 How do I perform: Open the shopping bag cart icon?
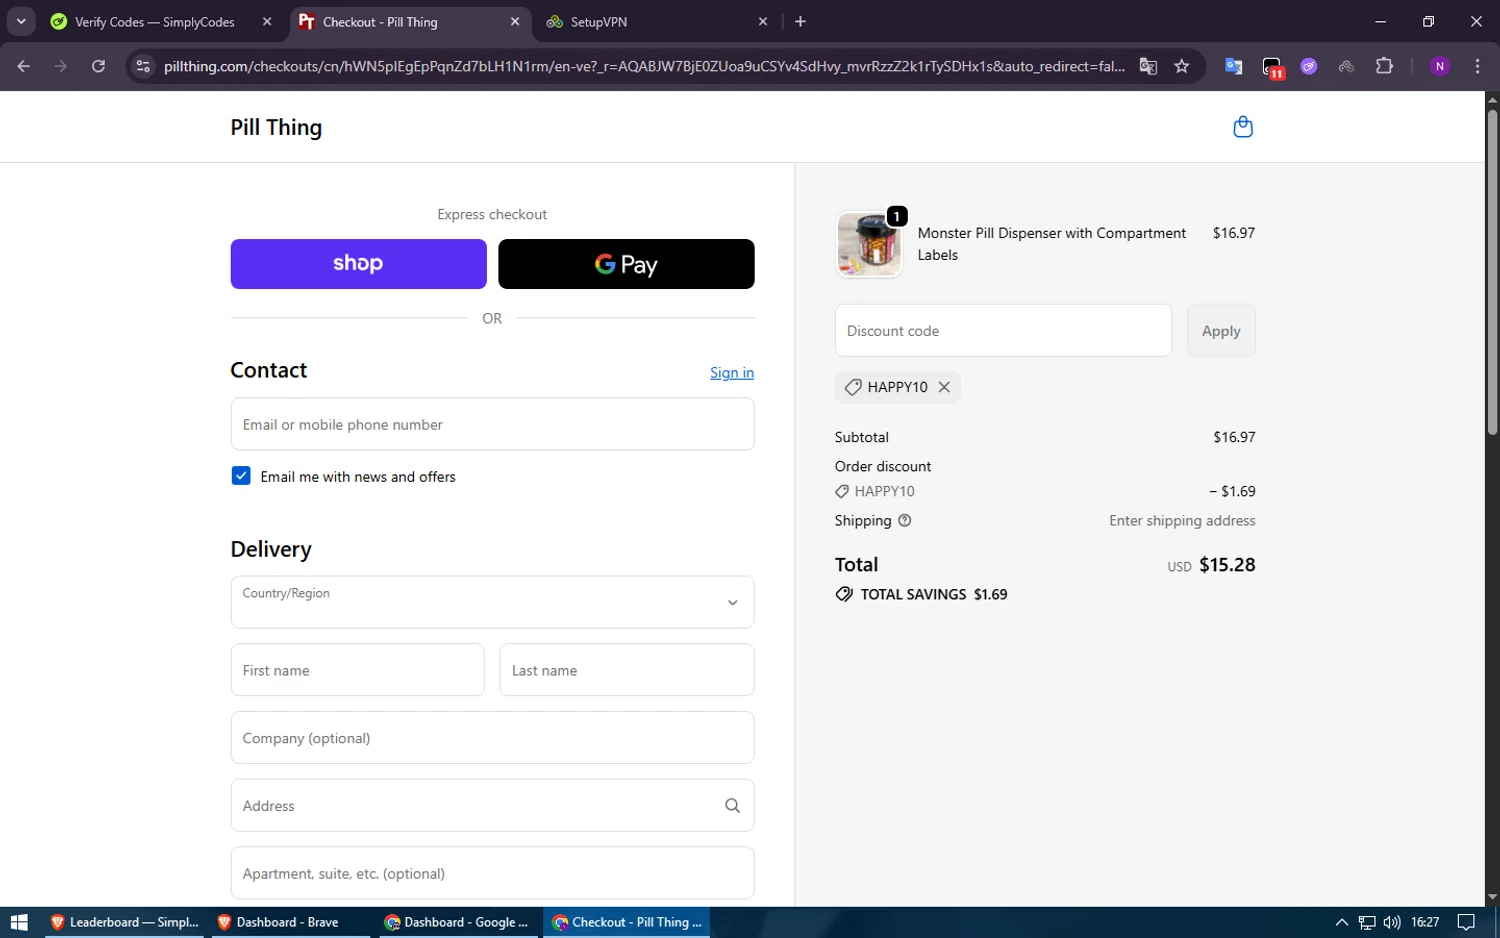click(x=1243, y=127)
